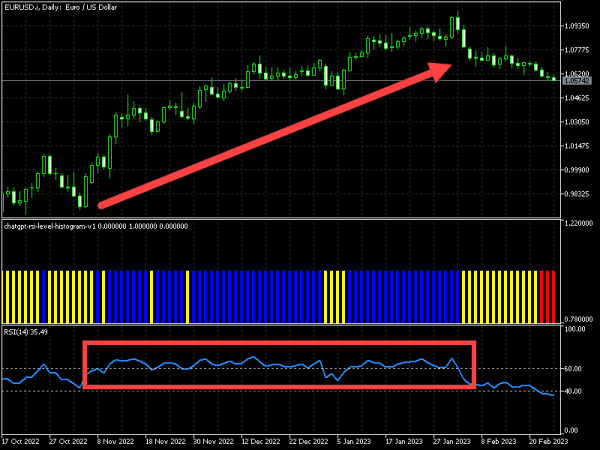Click date label '30 Nov 2022'
Viewport: 600px width, 450px height.
click(x=213, y=442)
